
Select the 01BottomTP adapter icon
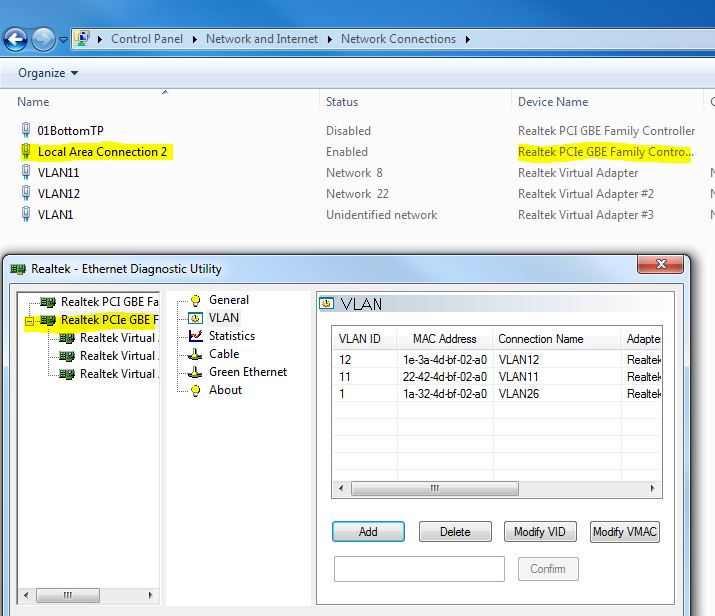pos(26,130)
